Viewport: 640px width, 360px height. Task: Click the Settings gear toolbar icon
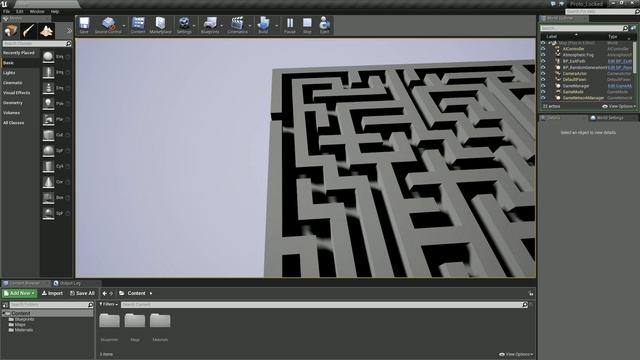[x=184, y=25]
